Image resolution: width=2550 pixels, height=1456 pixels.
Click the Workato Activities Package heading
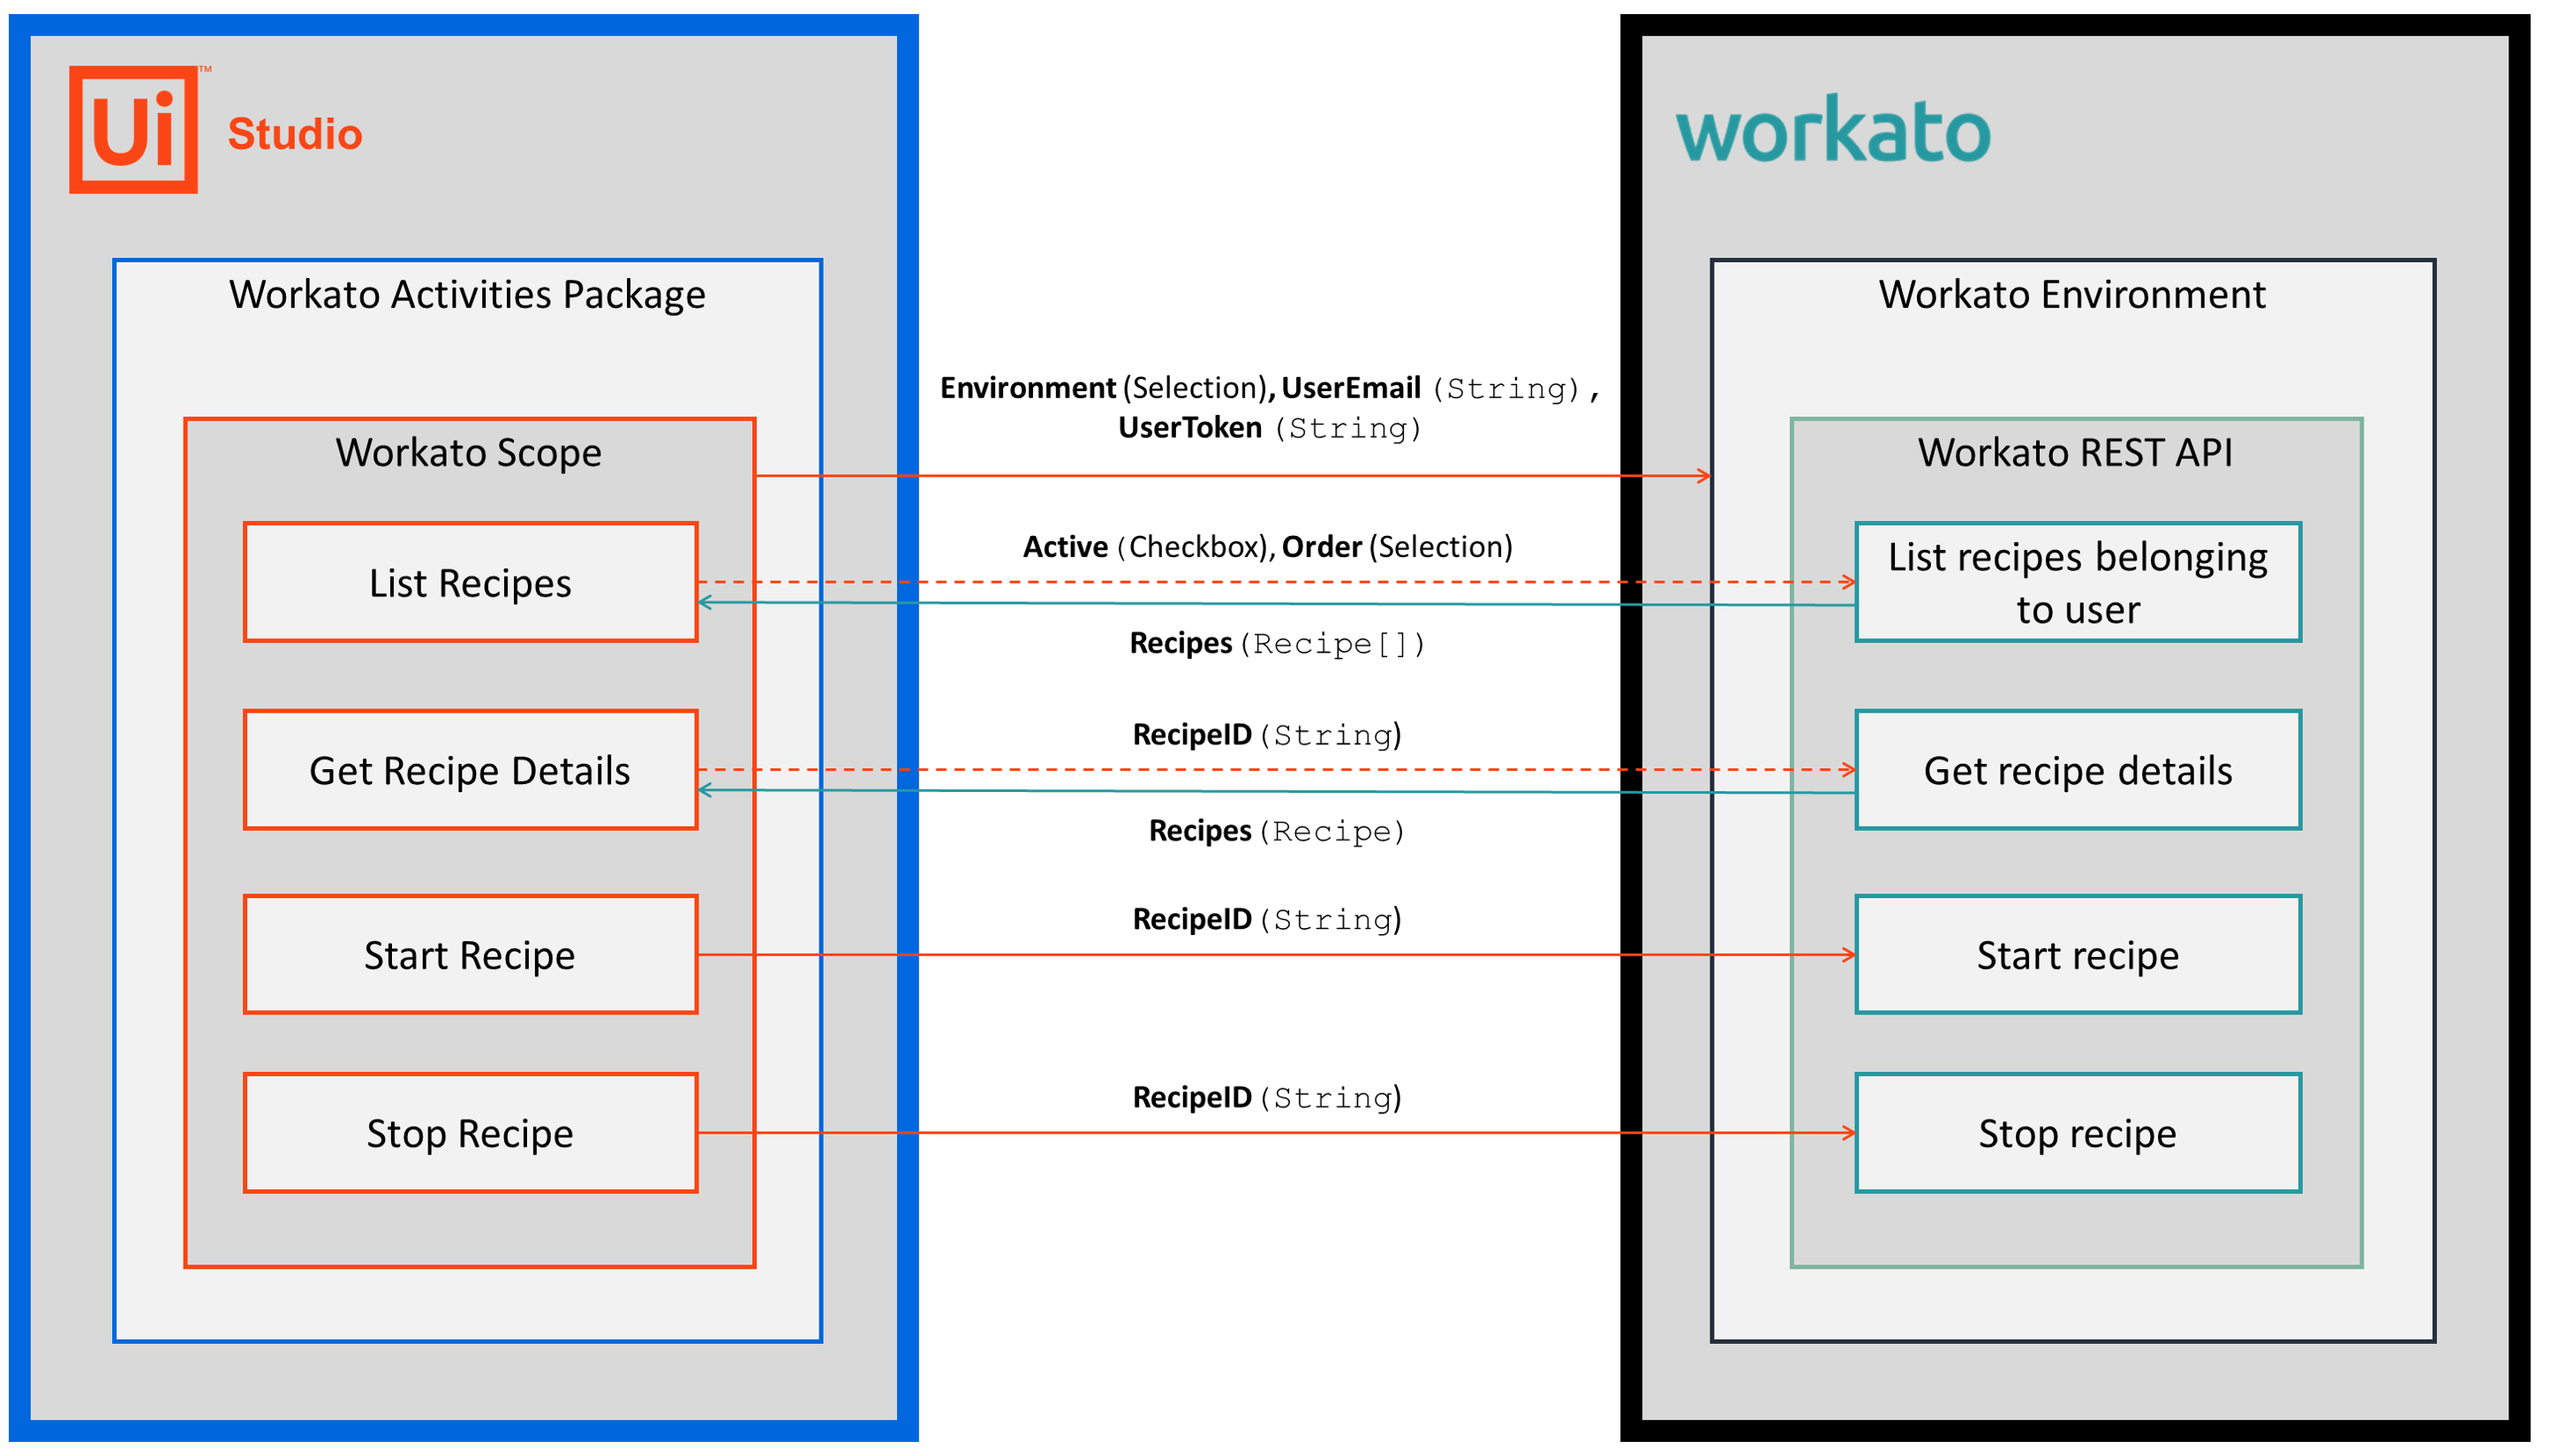467,295
